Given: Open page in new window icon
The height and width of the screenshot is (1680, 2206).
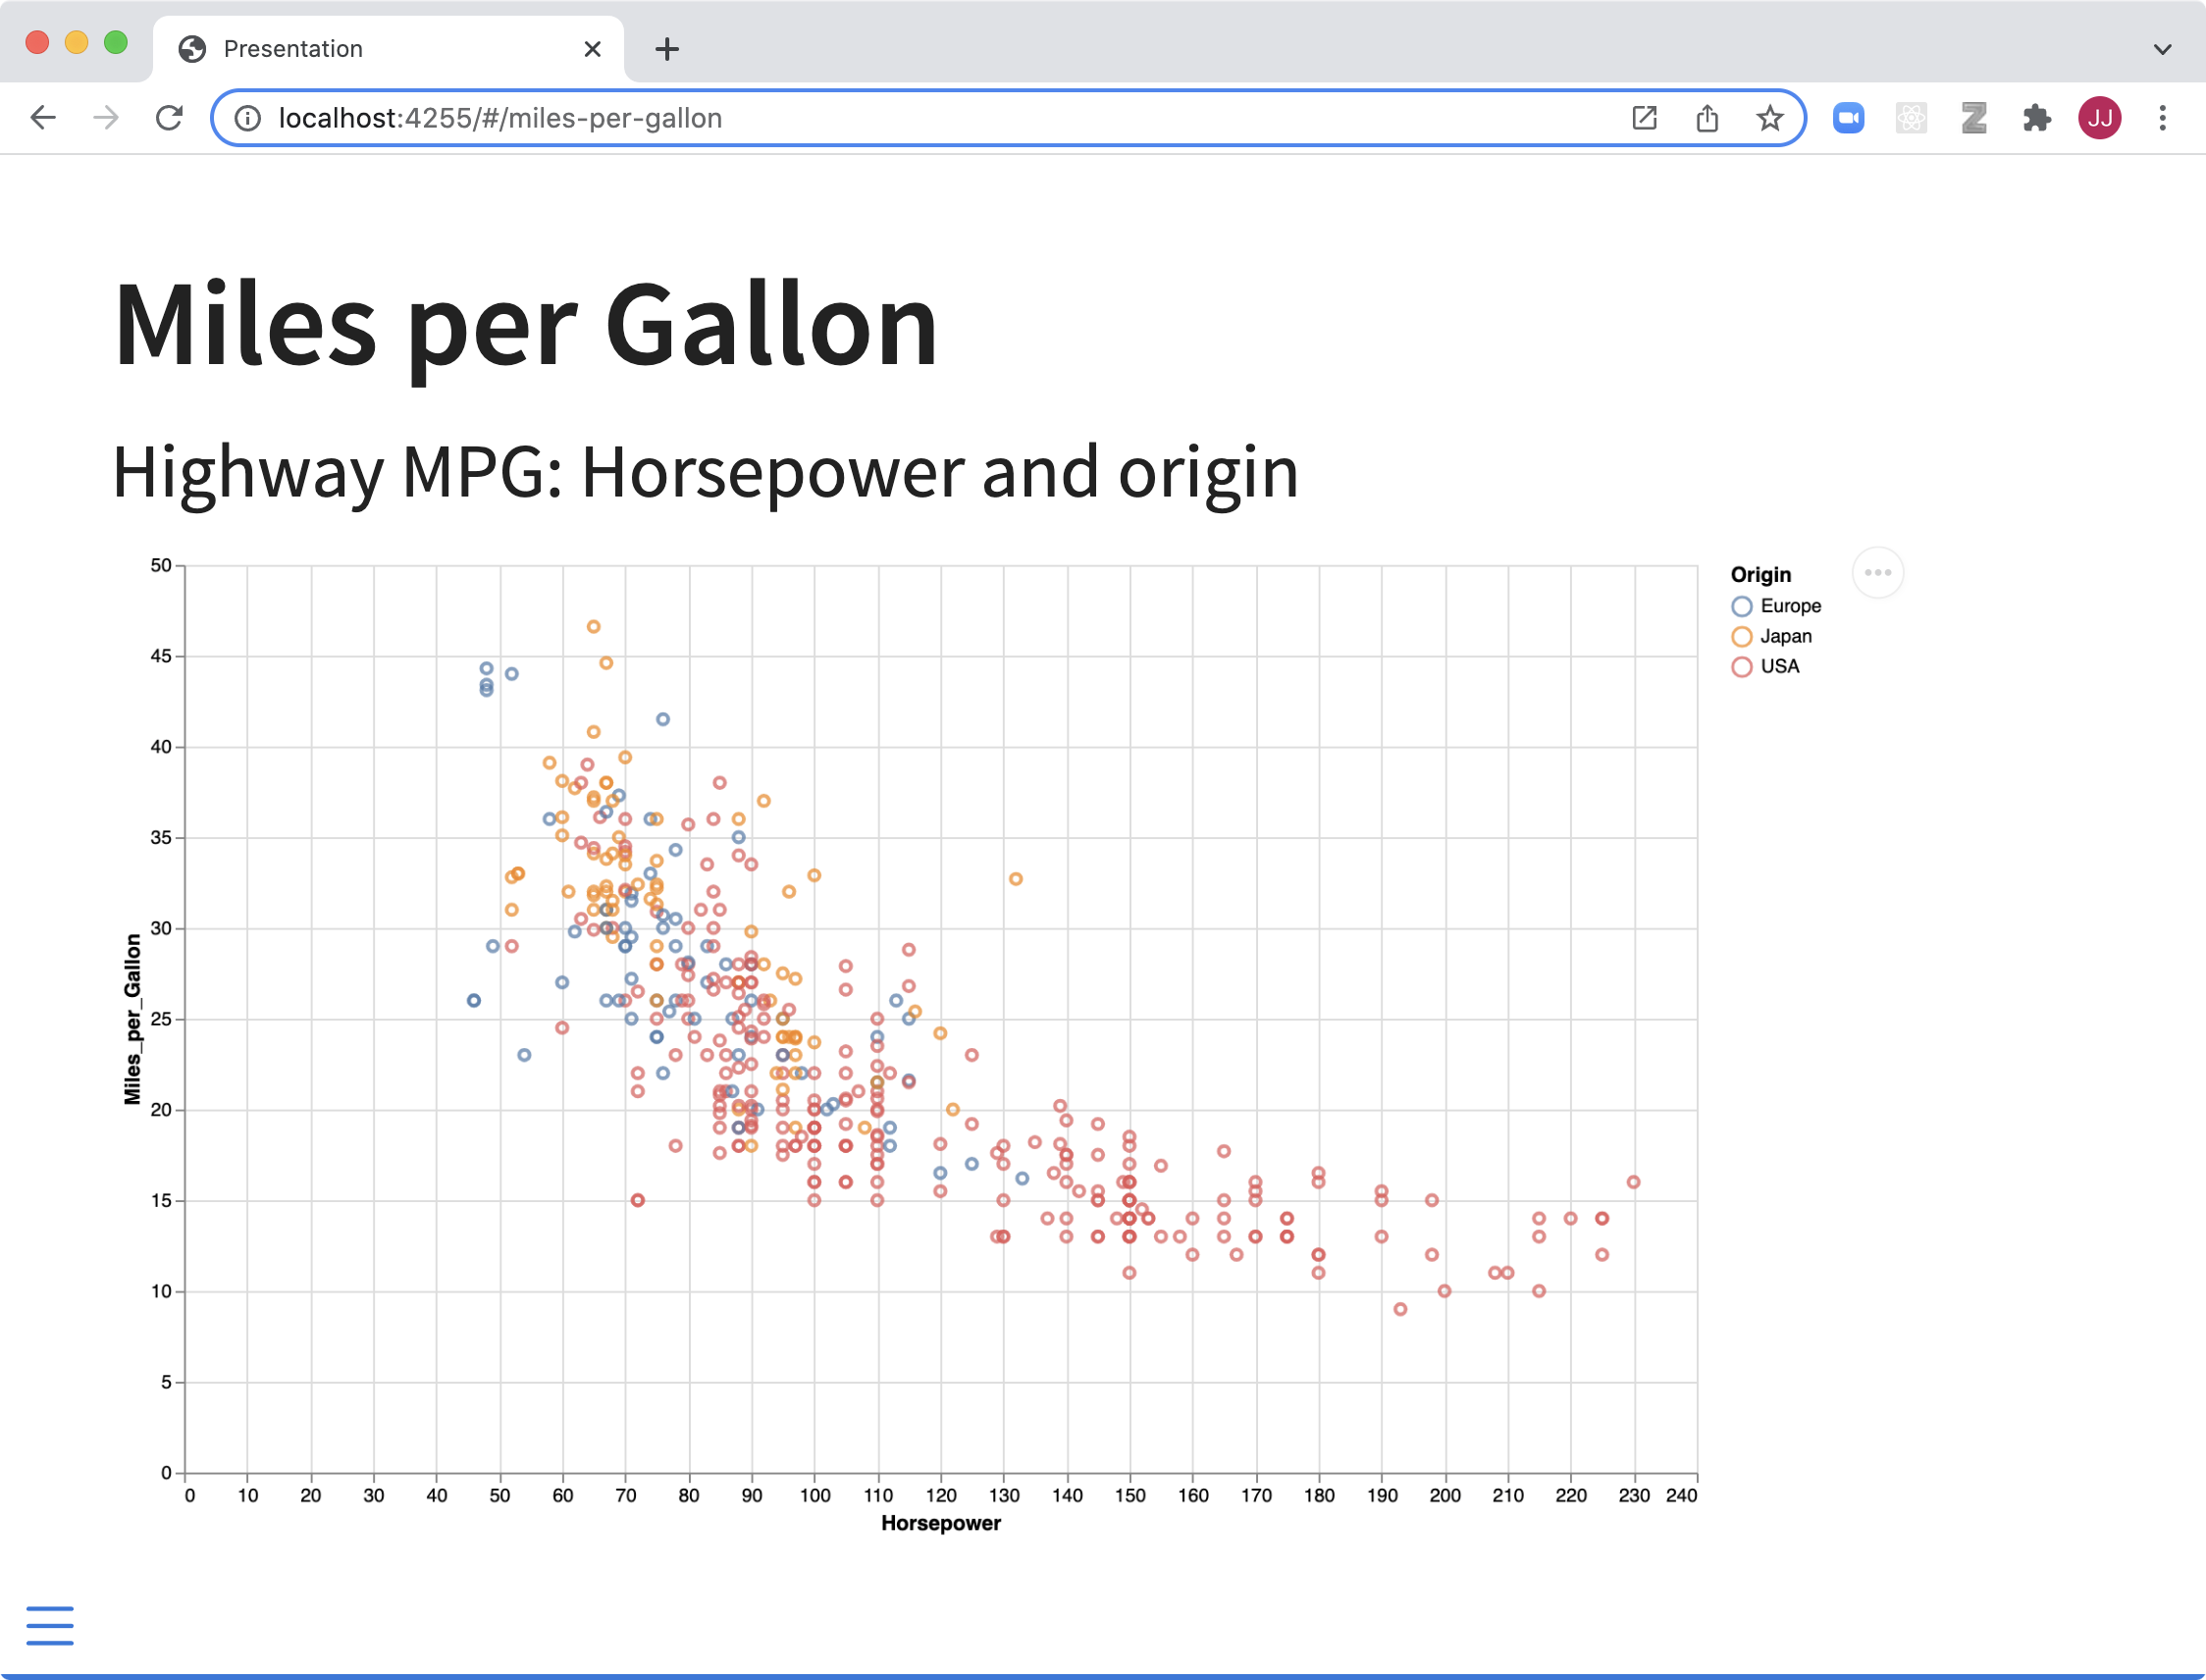Looking at the screenshot, I should (x=1644, y=118).
